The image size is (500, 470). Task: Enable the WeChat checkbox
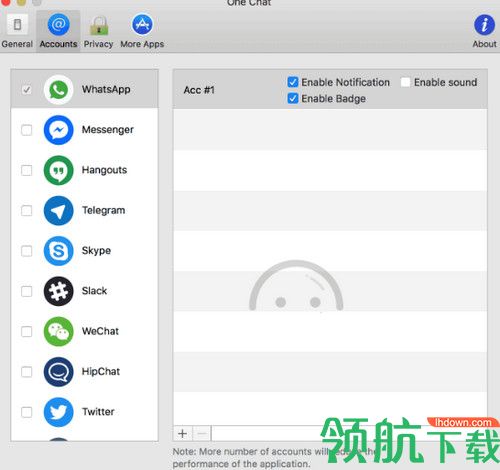[27, 332]
